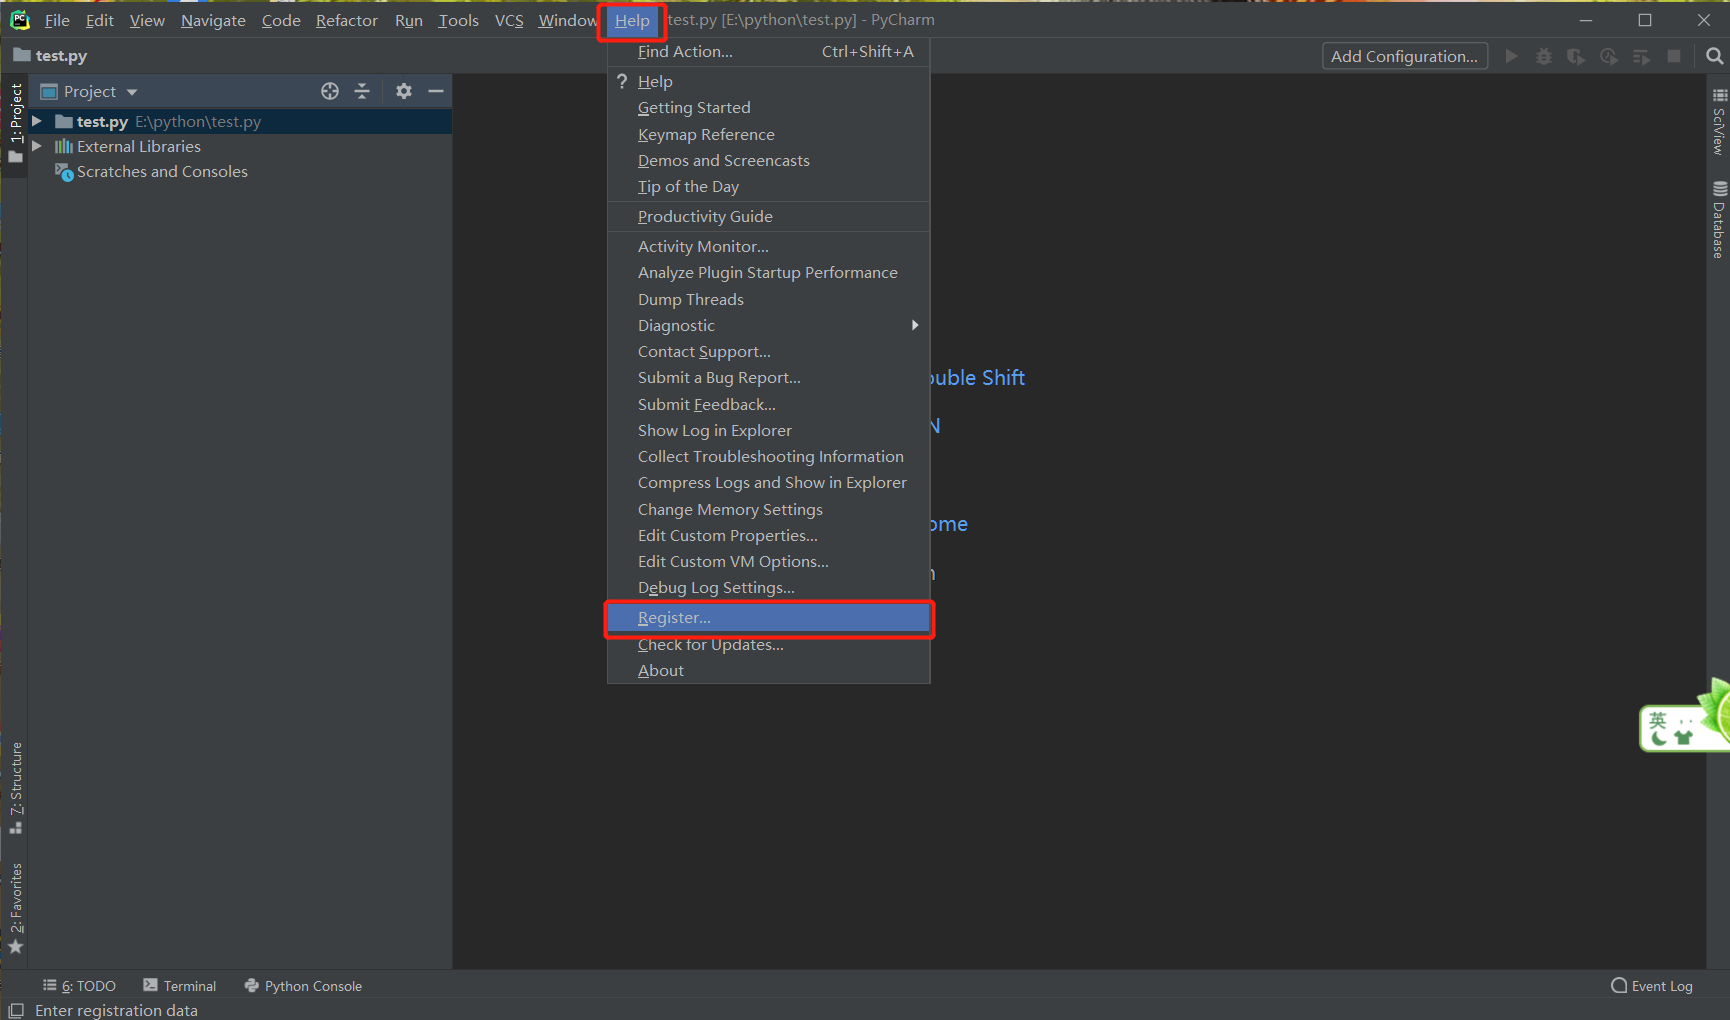Choose Show Log in Explorer
The image size is (1730, 1020).
coord(768,430)
